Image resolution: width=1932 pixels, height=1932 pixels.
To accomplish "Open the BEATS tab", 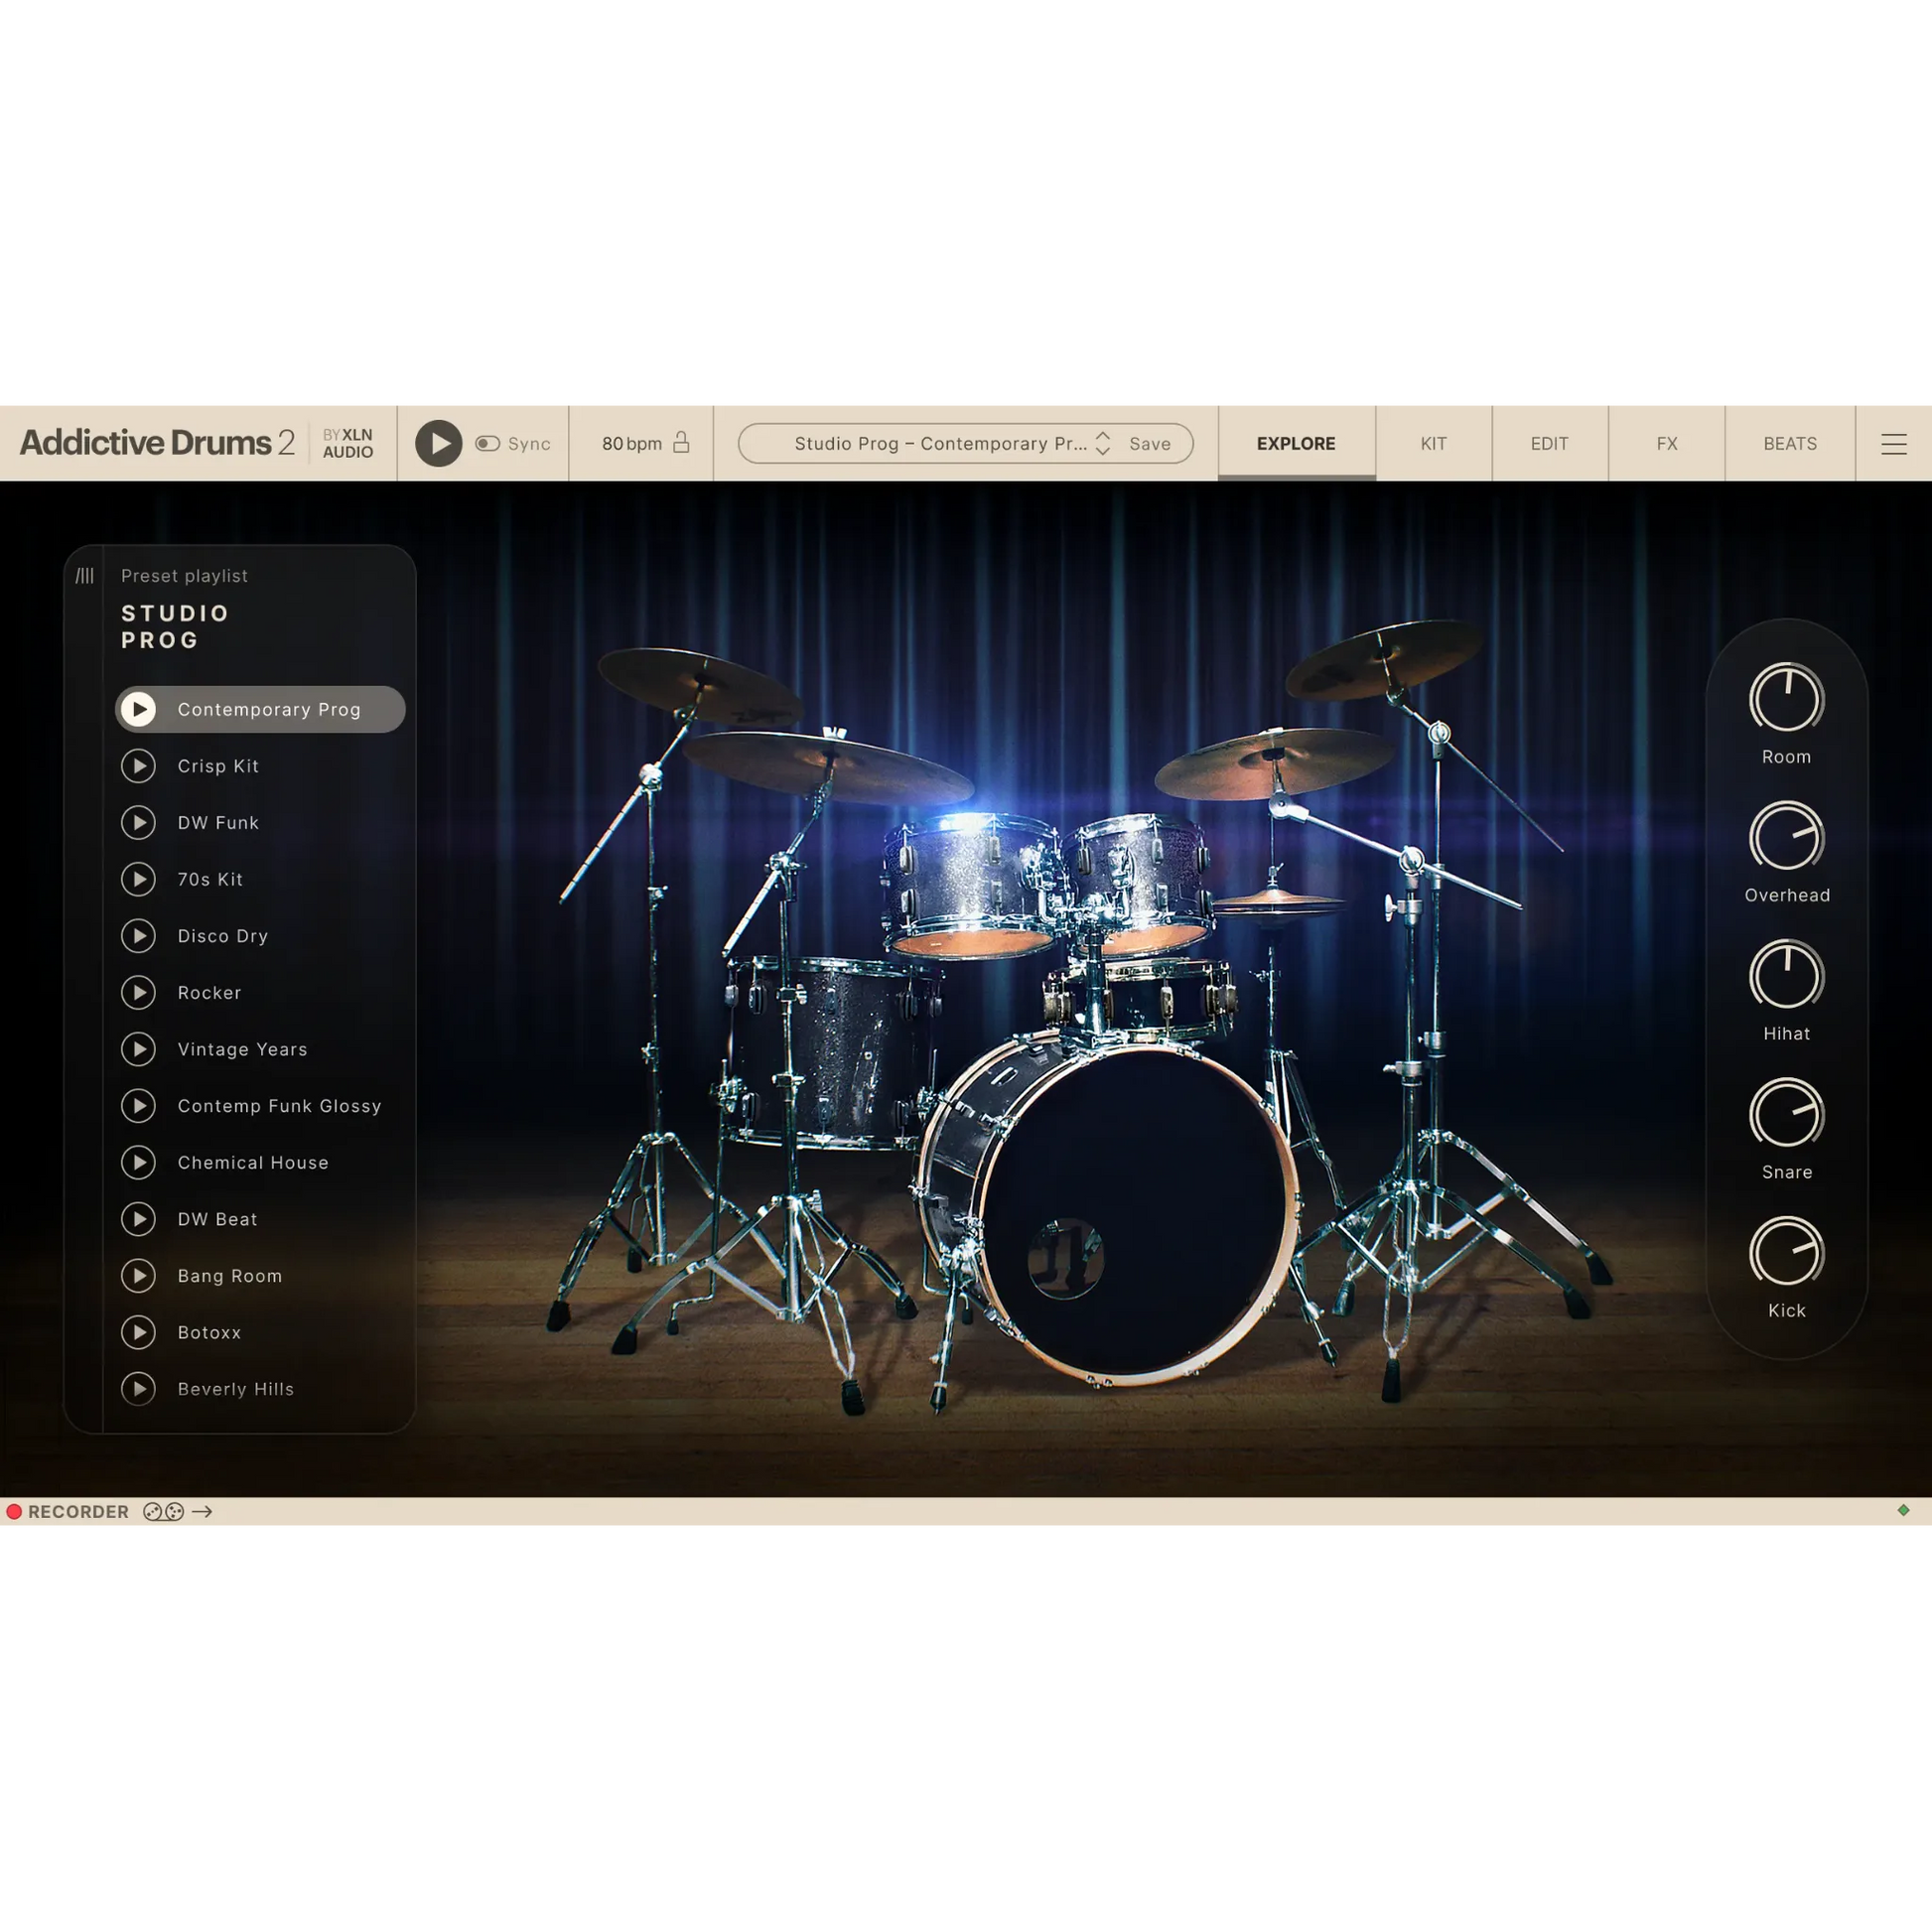I will click(1790, 443).
